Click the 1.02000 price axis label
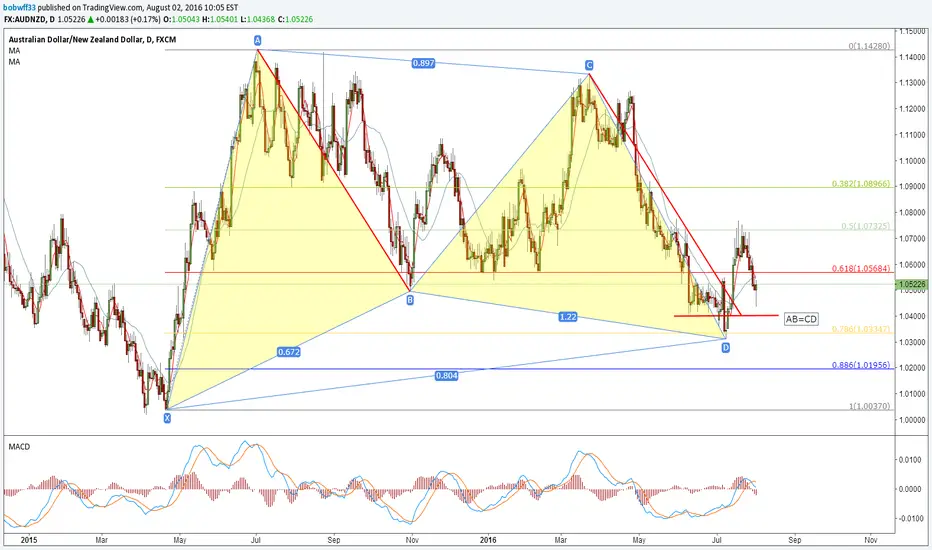 click(x=912, y=368)
